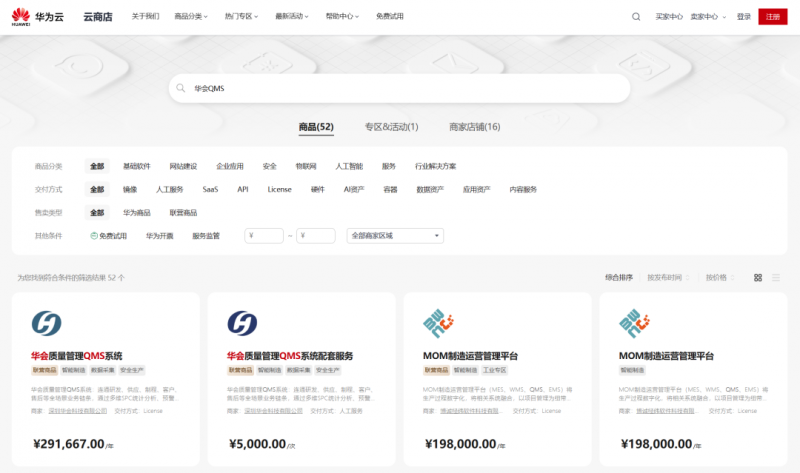The height and width of the screenshot is (473, 800).
Task: Sort results by 按价格 arrow
Action: point(732,278)
